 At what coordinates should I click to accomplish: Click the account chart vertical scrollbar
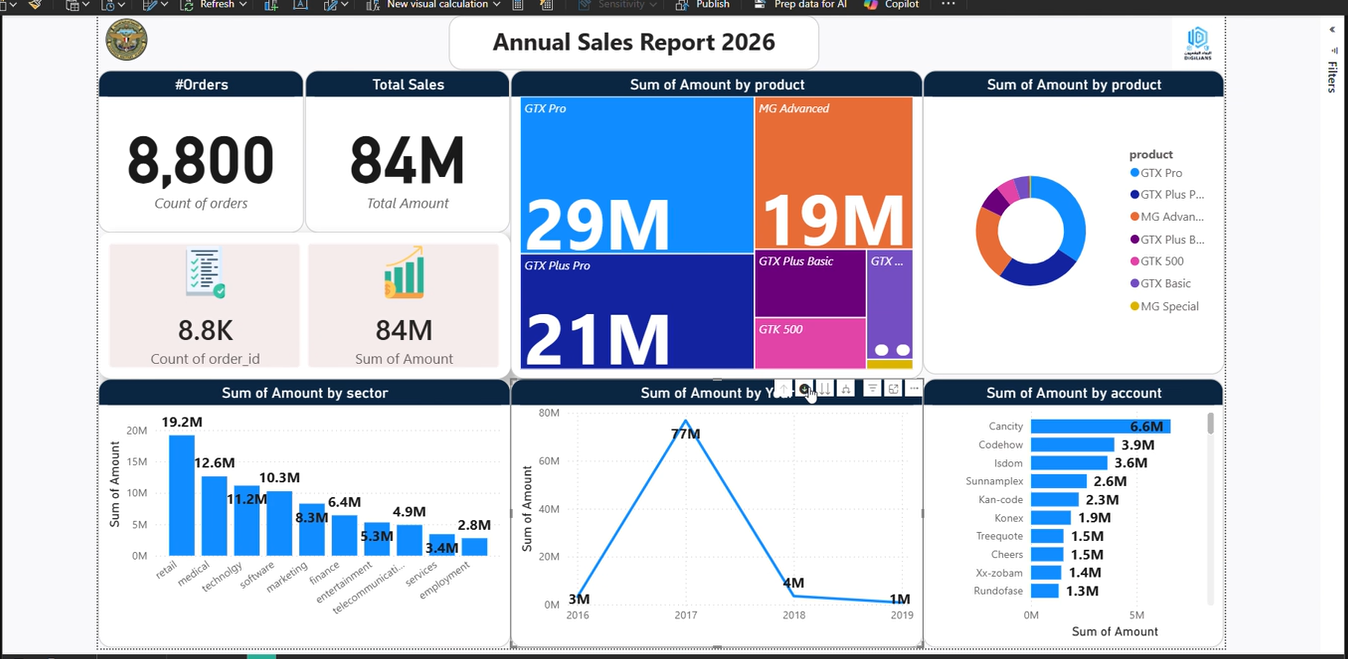[1210, 423]
